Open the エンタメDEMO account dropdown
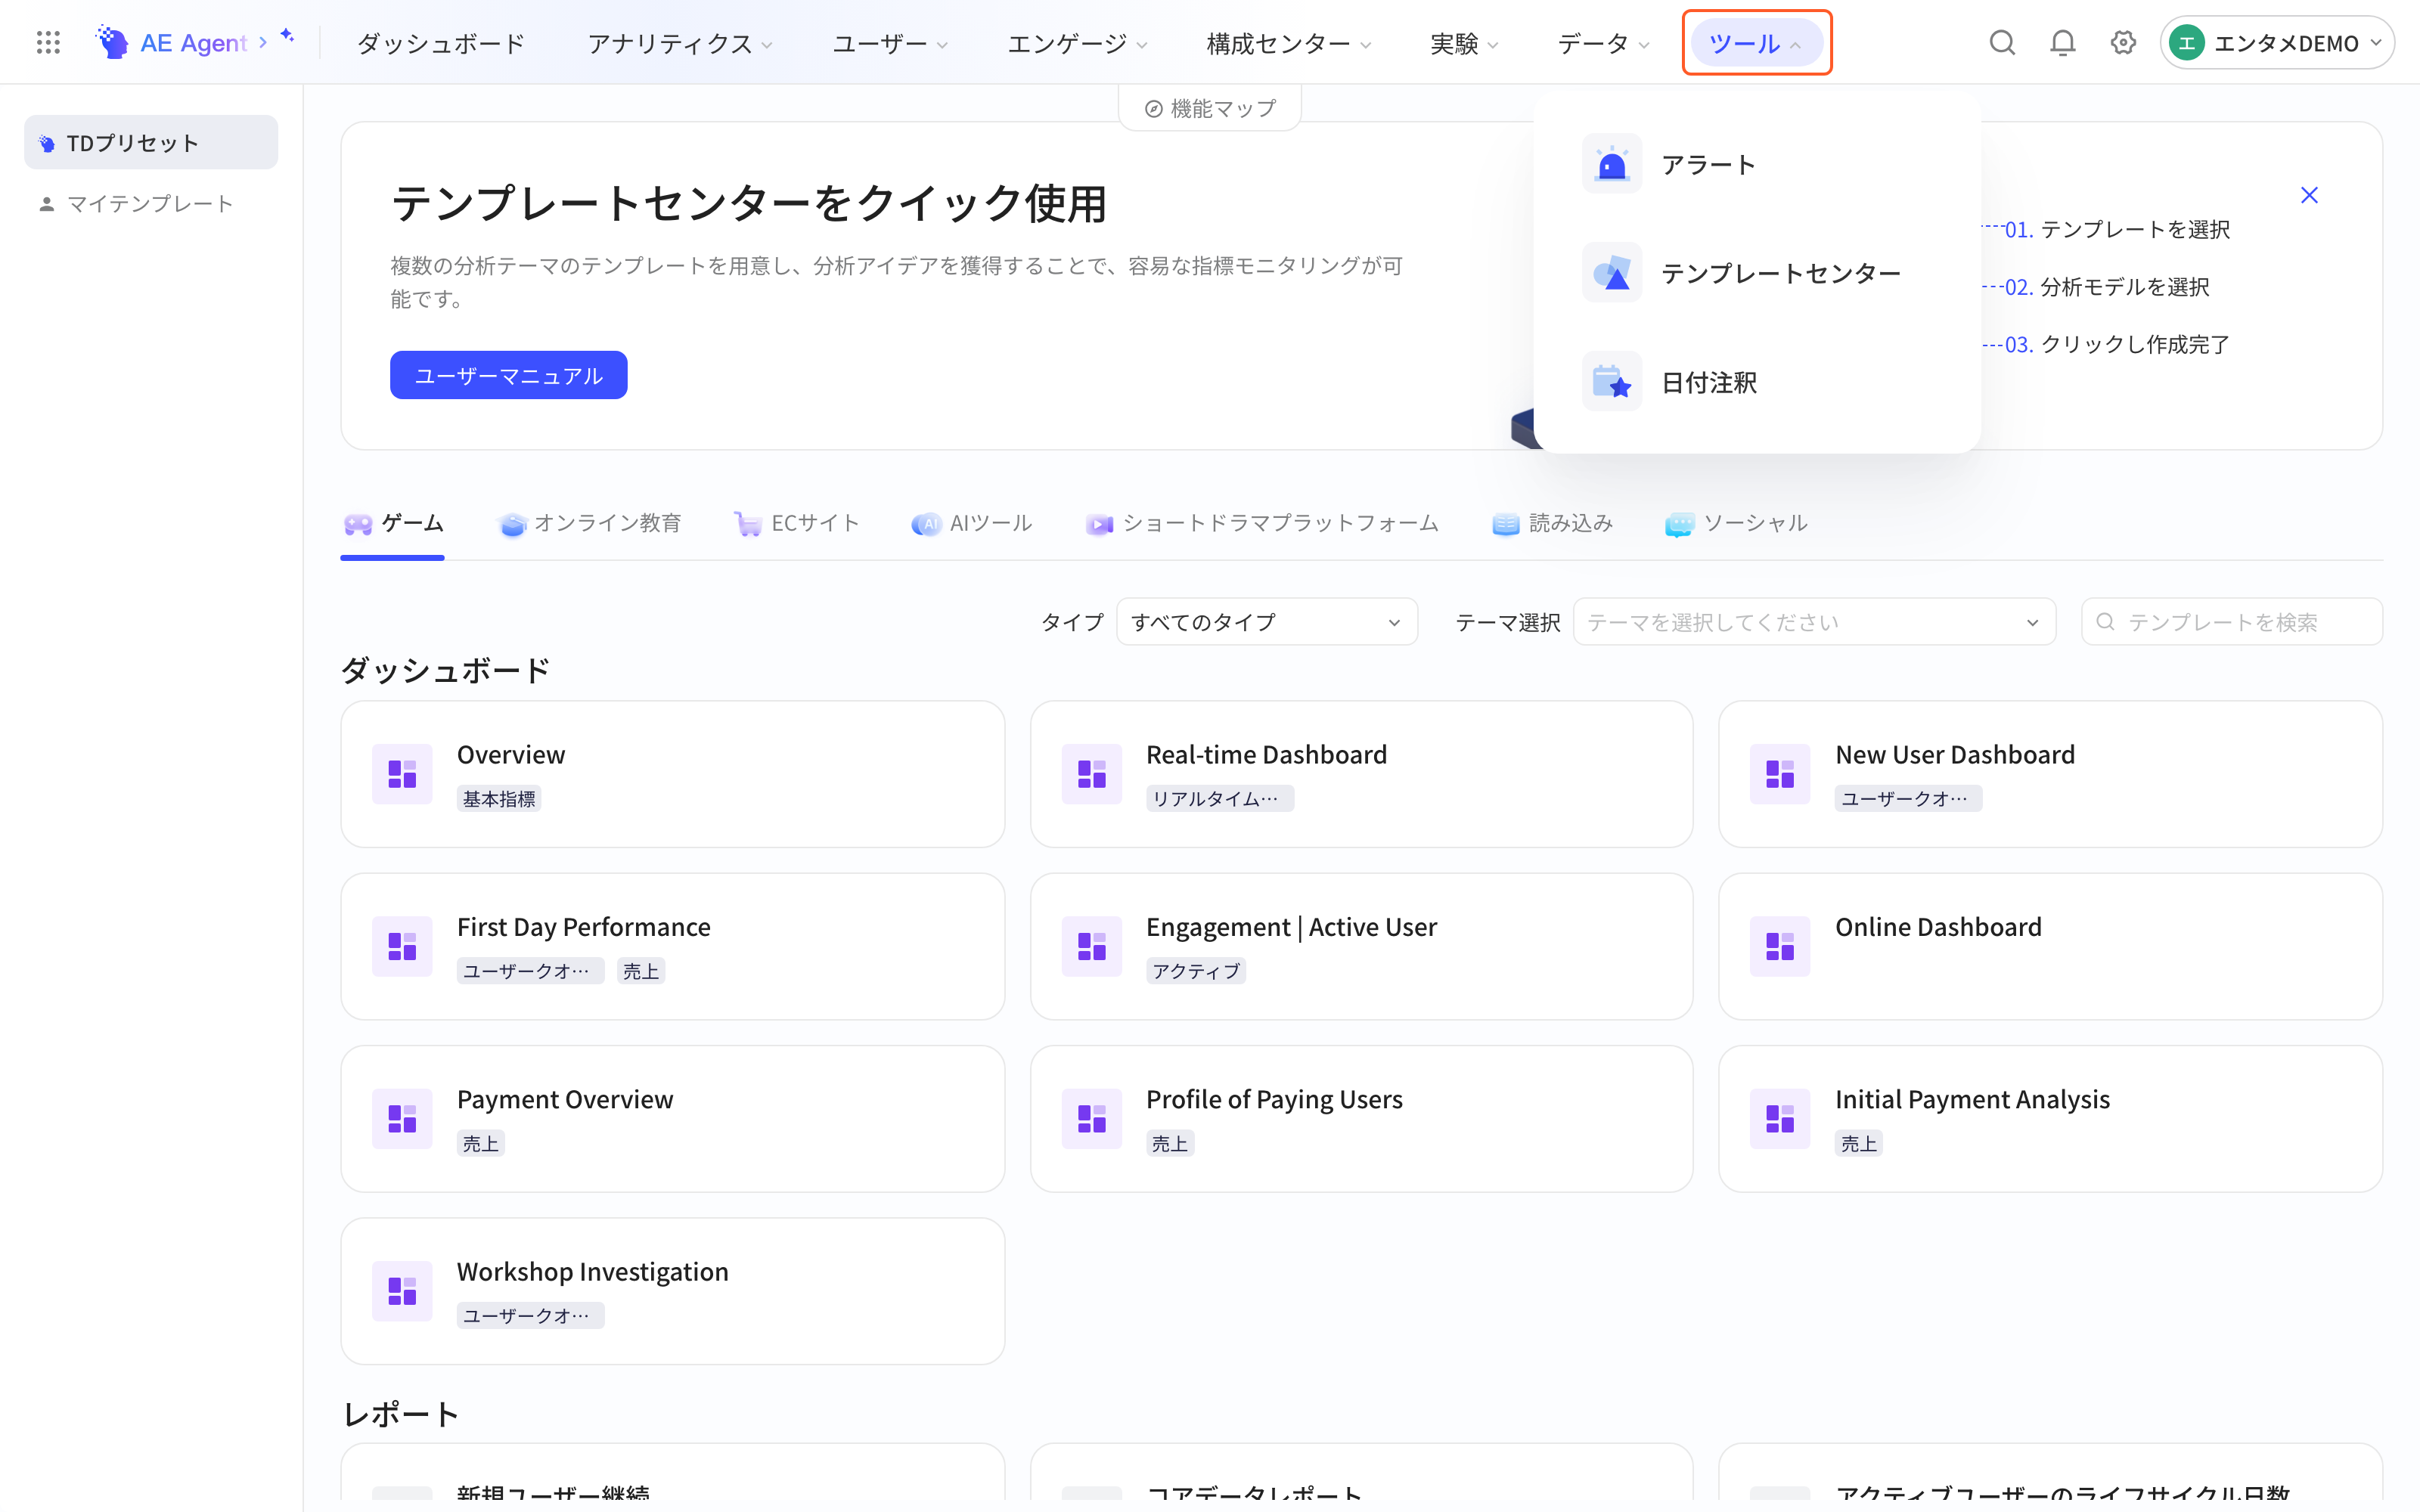The height and width of the screenshot is (1512, 2420). tap(2277, 43)
